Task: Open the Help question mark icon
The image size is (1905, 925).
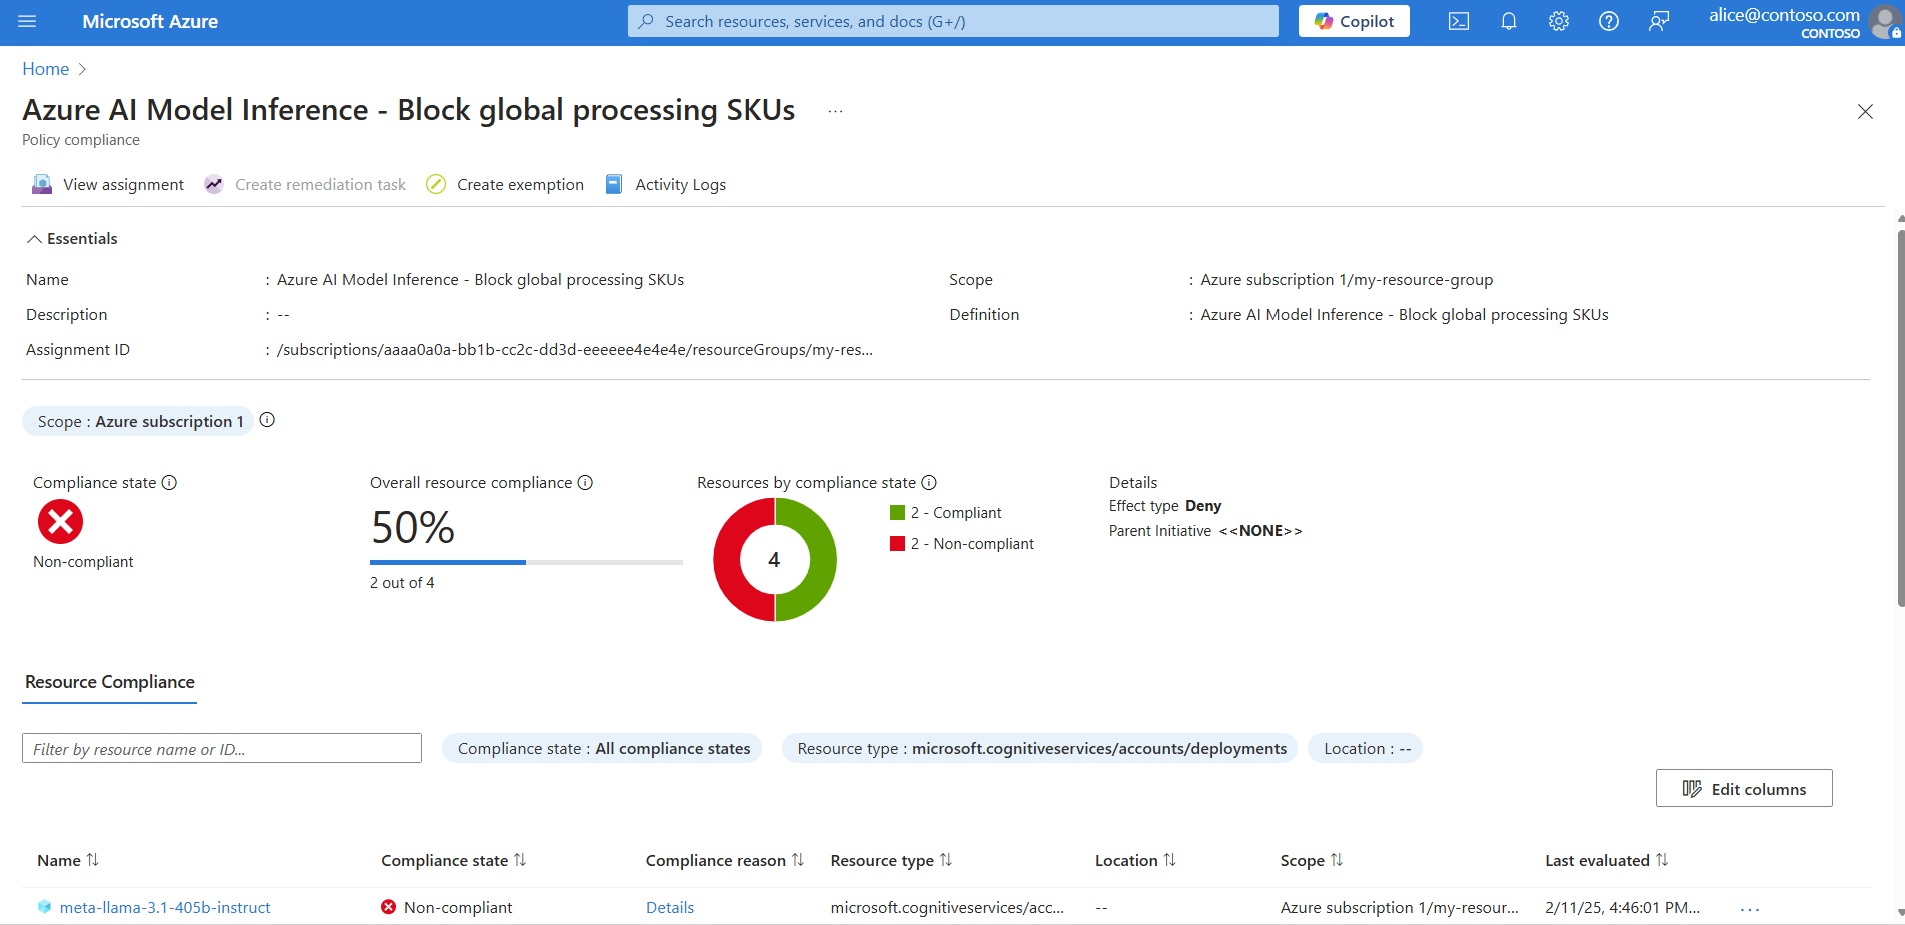Action: 1609,21
